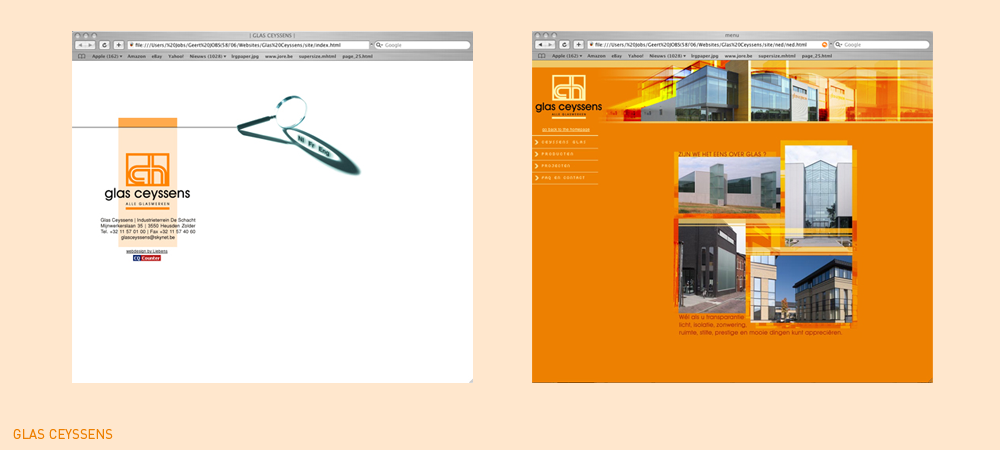
Task: Open the eBay bookmark in the menu window
Action: coord(617,56)
